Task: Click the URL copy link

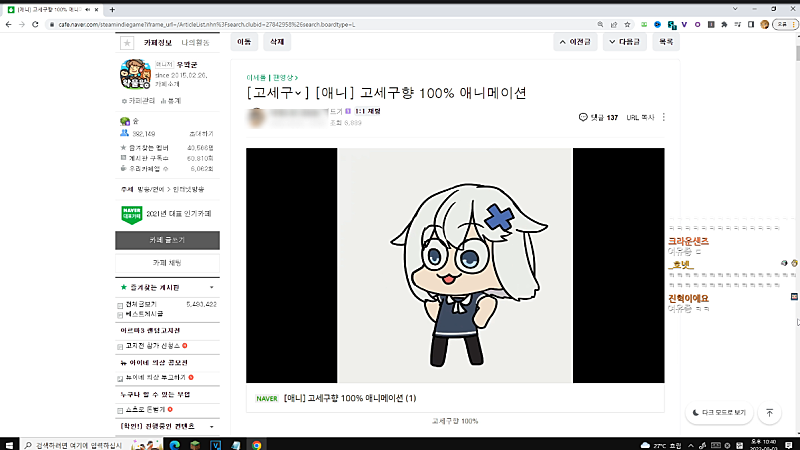Action: click(x=640, y=117)
